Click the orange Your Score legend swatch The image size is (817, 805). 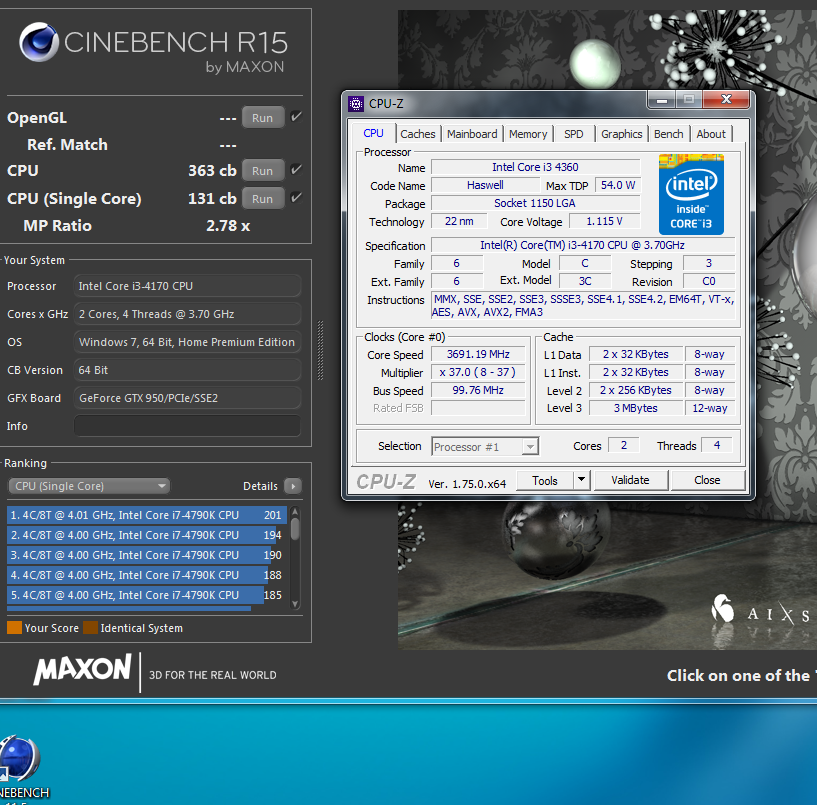coord(14,627)
